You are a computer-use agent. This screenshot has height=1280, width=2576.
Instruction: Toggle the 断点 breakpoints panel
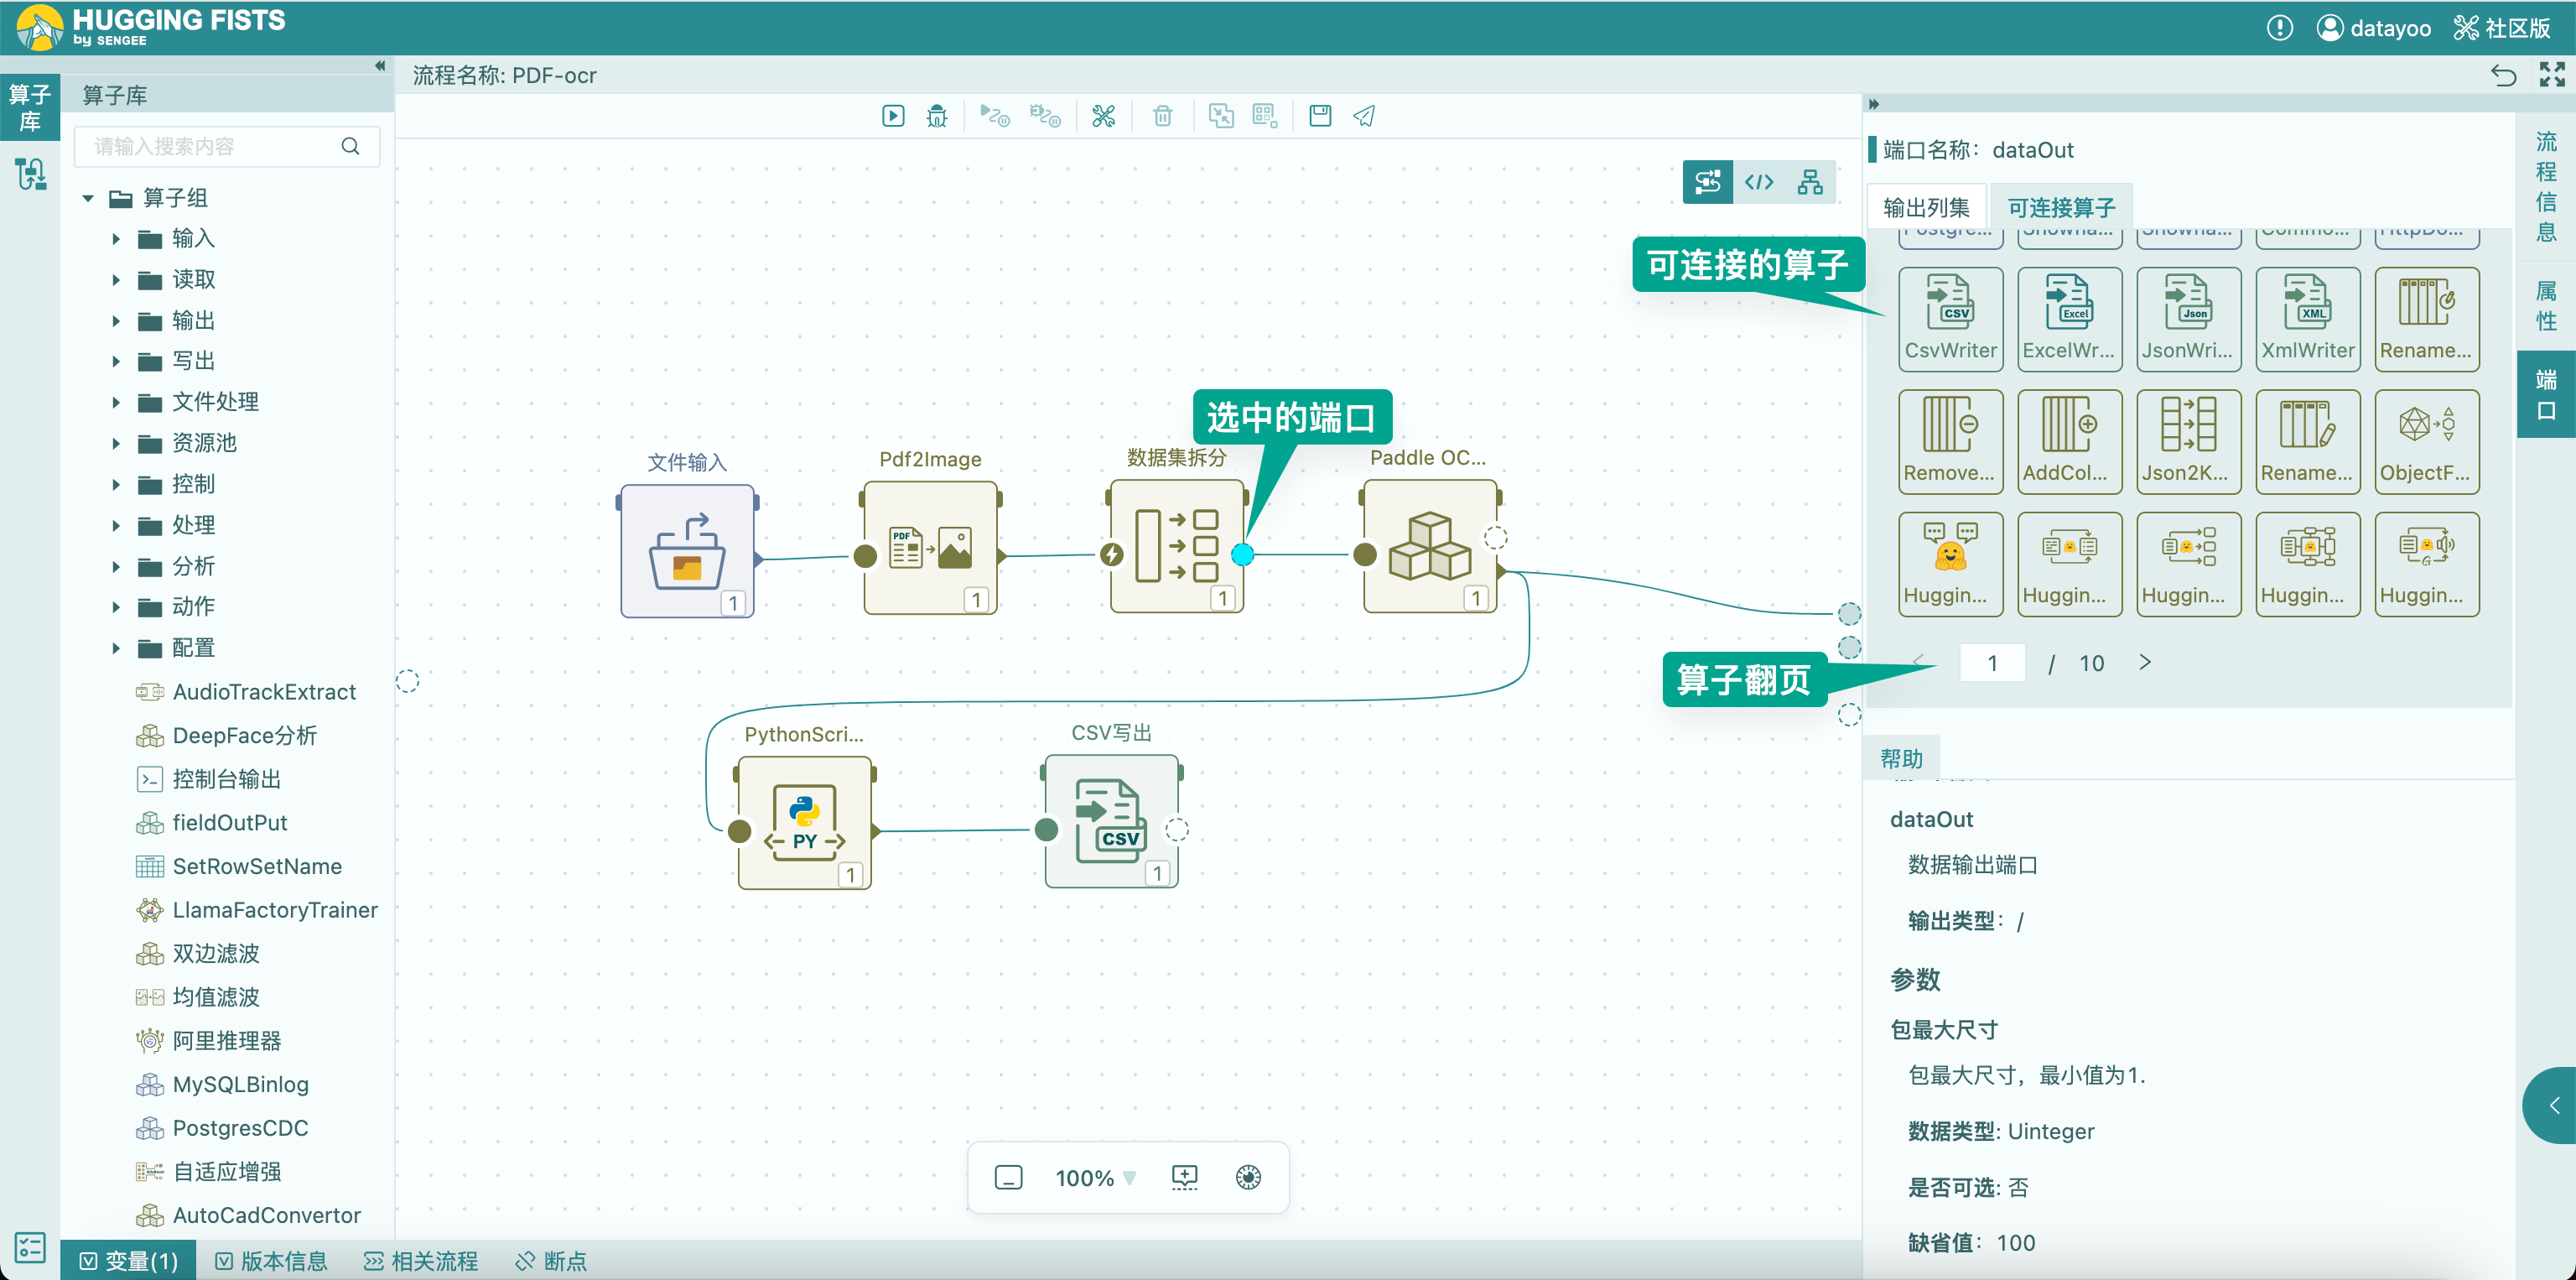click(551, 1261)
